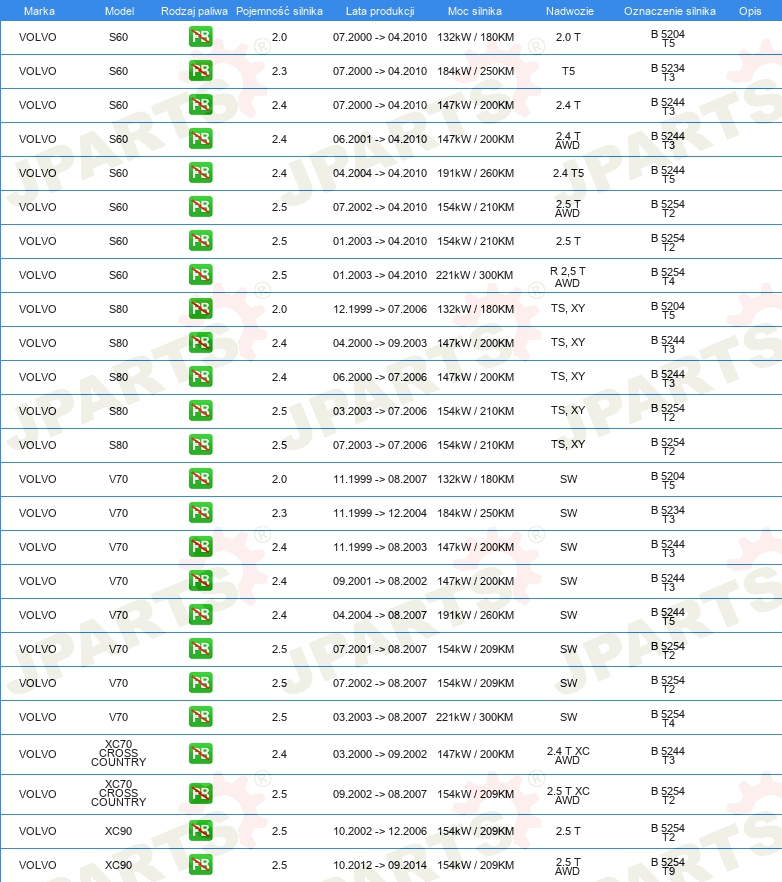Click the Rodzaj paliwa column header

(194, 11)
